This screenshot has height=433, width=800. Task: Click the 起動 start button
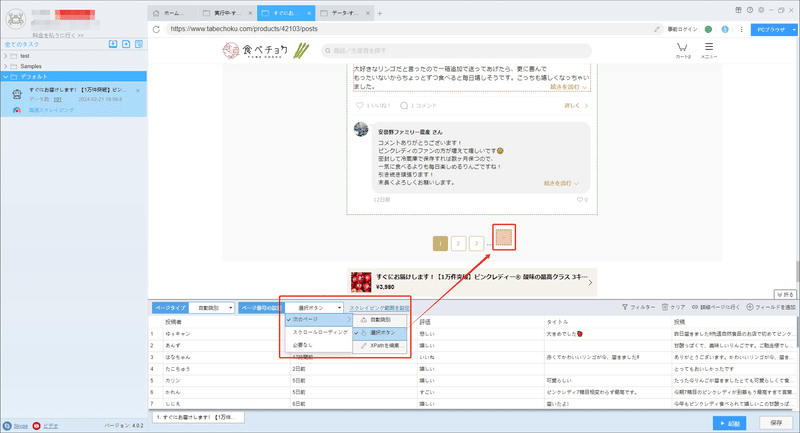coord(729,423)
